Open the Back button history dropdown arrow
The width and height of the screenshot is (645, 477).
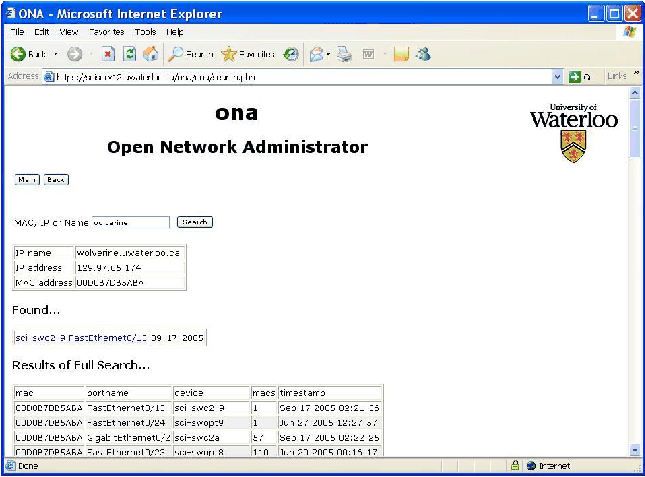point(55,54)
